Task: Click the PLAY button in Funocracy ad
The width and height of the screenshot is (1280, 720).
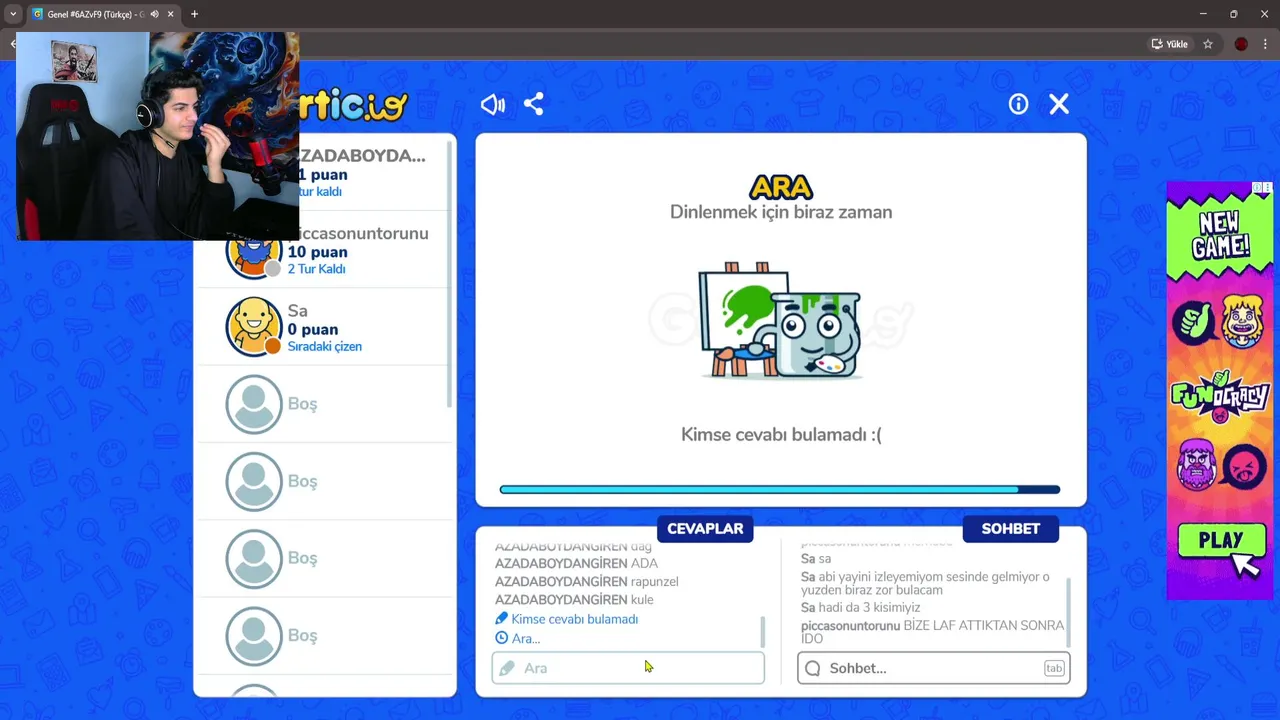Action: point(1221,541)
